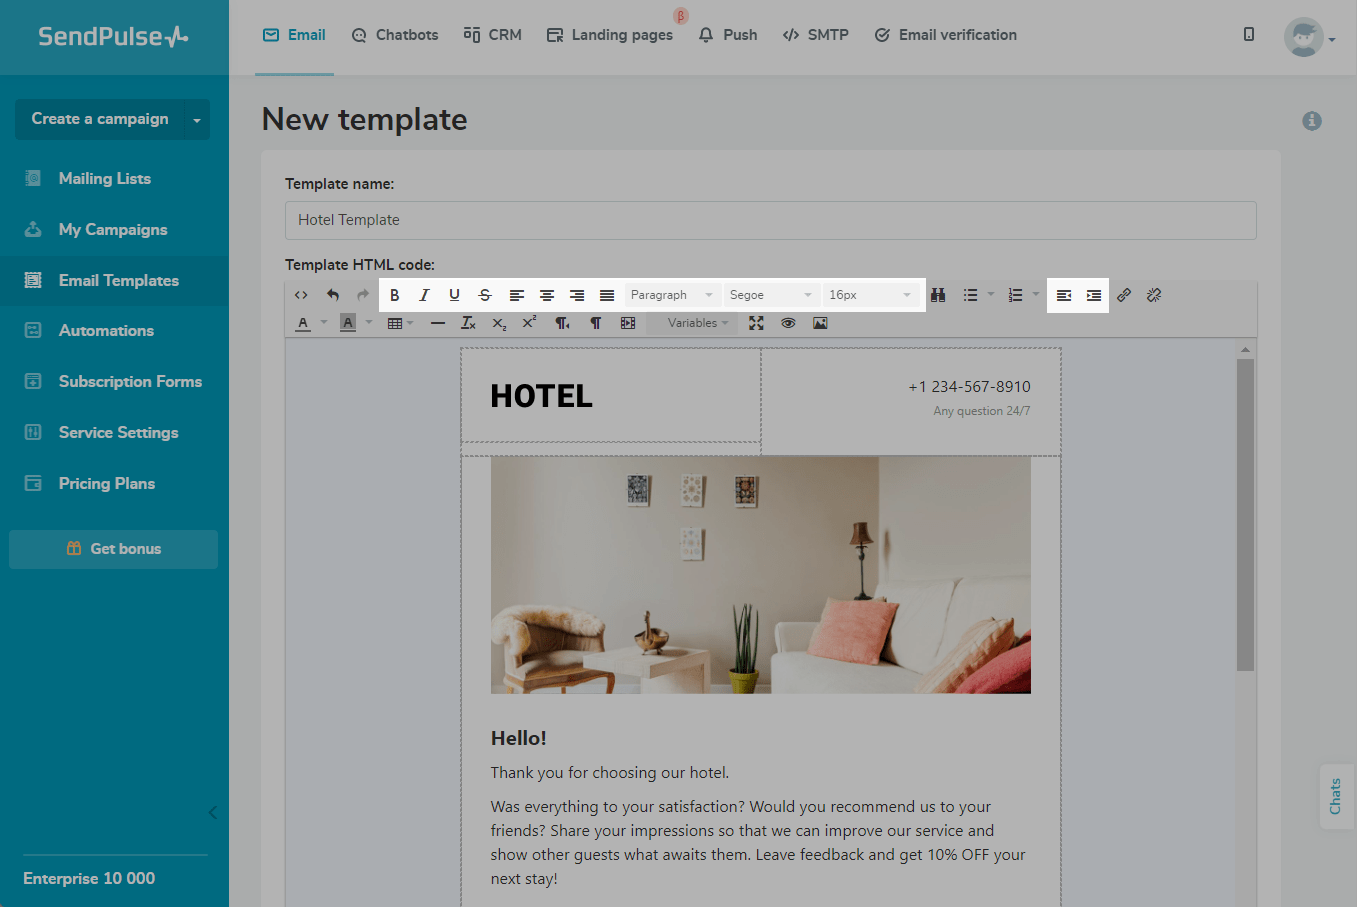Click the insert link icon
The height and width of the screenshot is (907, 1357).
tap(1124, 295)
